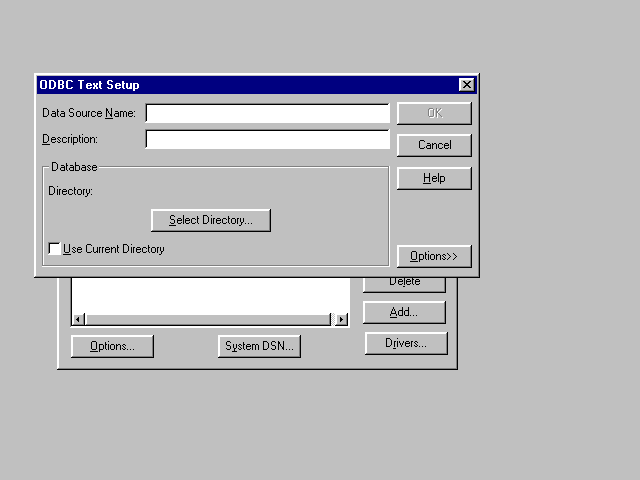640x480 pixels.
Task: Click the Delete button behind the dialog
Action: coord(404,284)
